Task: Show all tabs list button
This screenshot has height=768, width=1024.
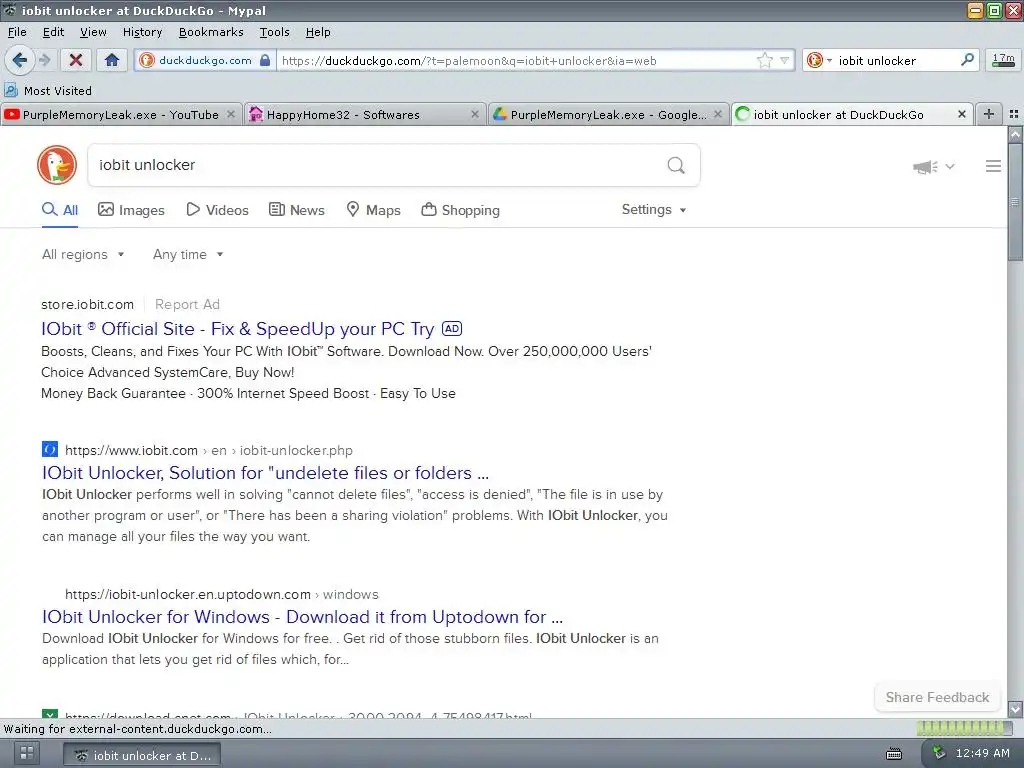Action: pyautogui.click(x=1014, y=114)
